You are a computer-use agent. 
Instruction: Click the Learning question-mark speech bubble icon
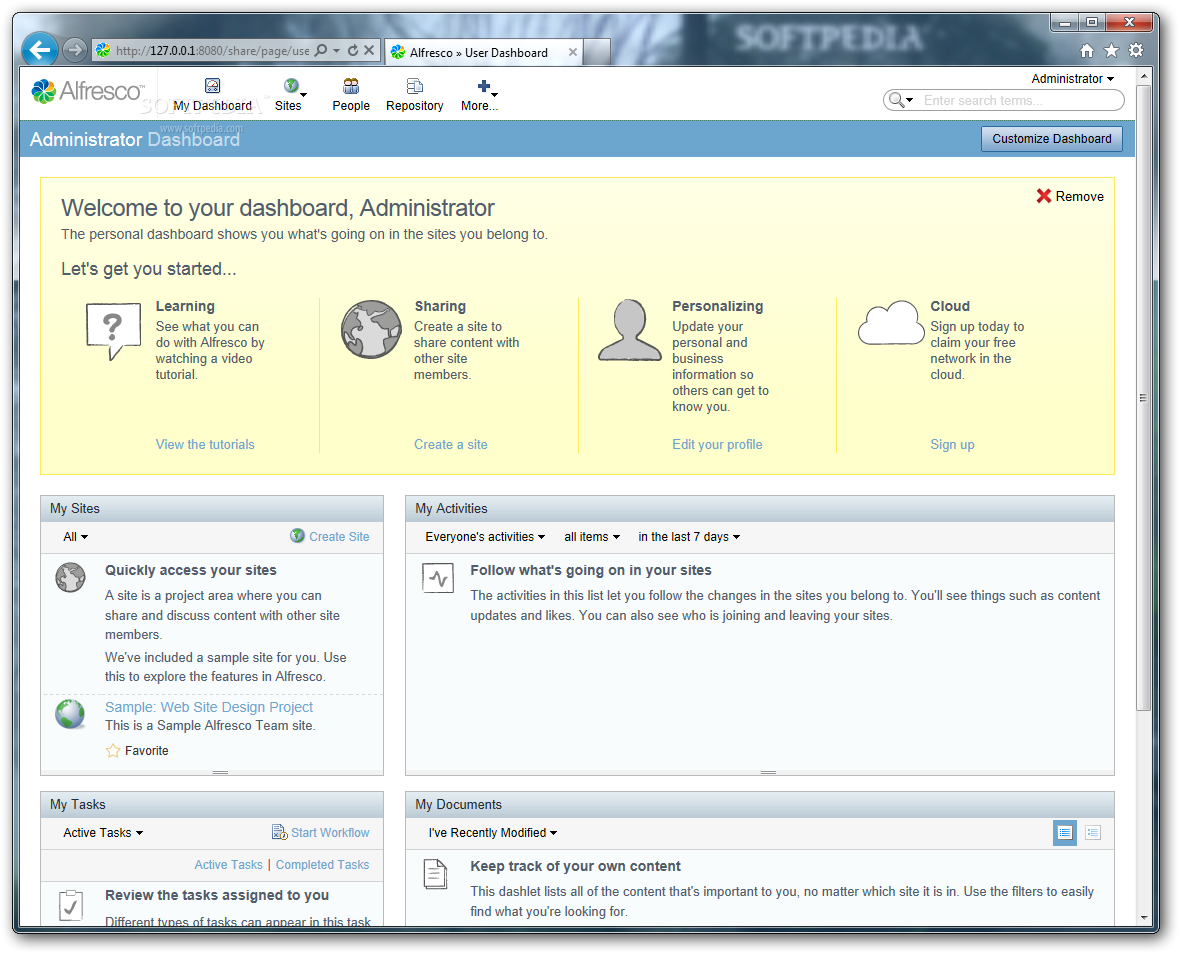114,331
